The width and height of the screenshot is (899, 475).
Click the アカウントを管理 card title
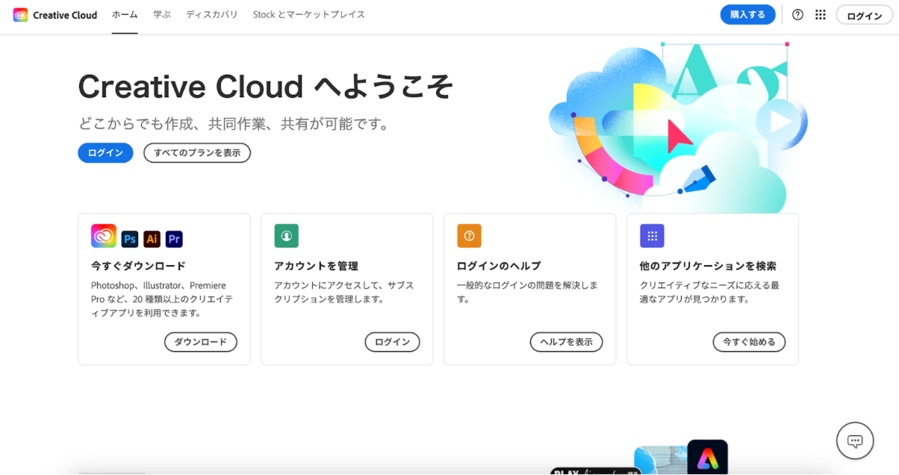(x=316, y=266)
